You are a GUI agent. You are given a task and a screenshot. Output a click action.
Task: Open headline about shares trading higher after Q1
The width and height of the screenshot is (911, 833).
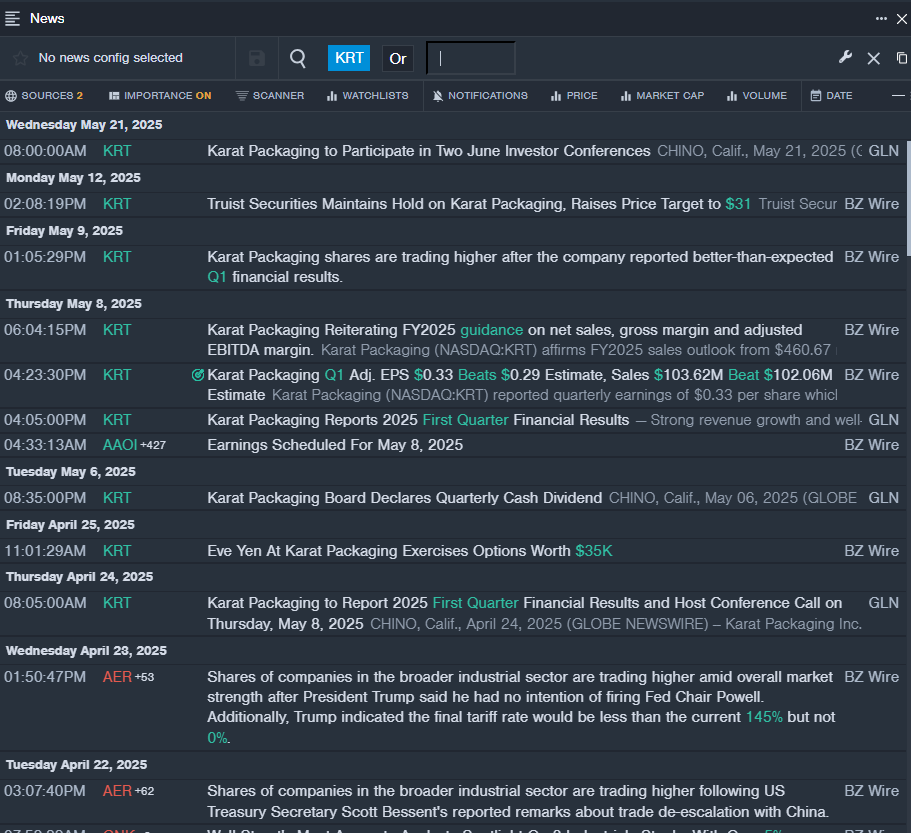pyautogui.click(x=520, y=267)
